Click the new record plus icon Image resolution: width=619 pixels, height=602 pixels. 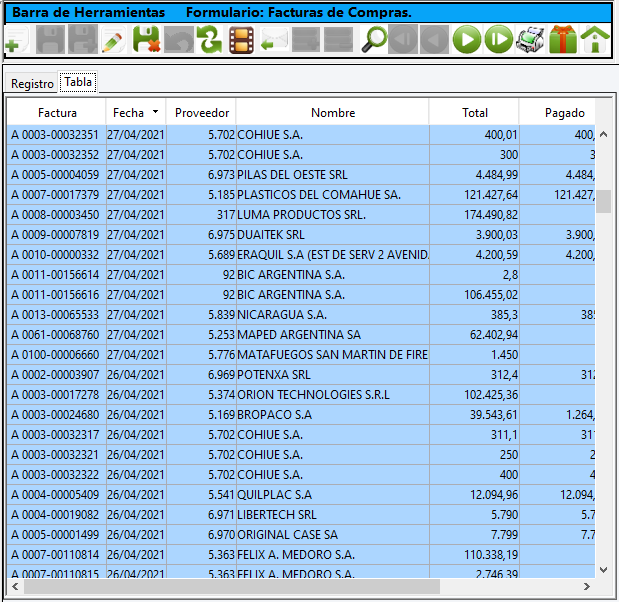(x=17, y=39)
